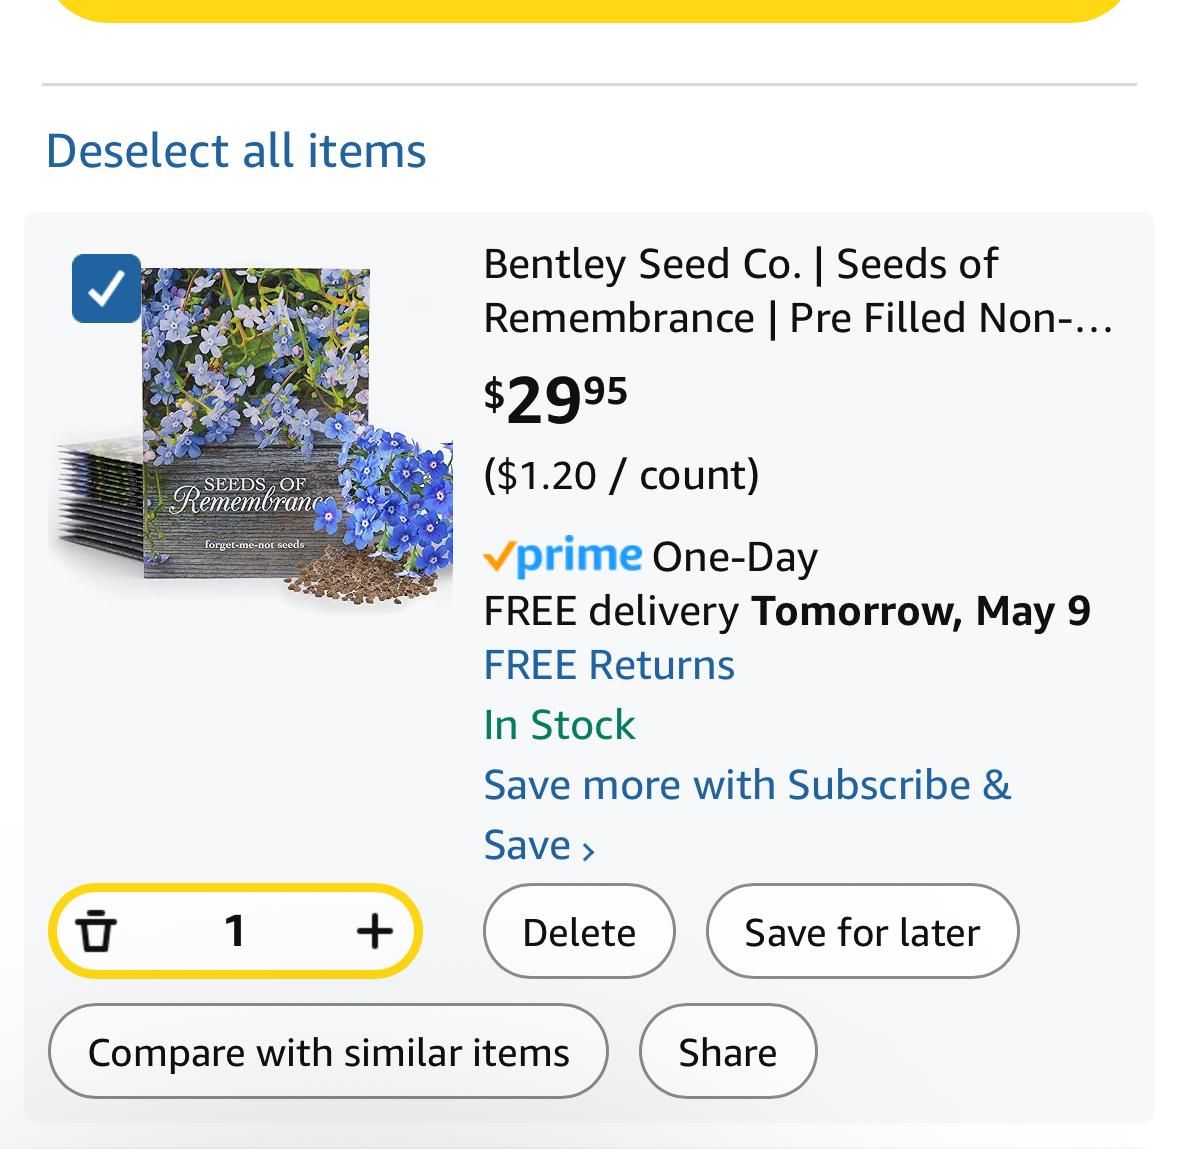Viewport: 1179px width, 1149px height.
Task: Tap the In Stock status text
Action: tap(559, 725)
